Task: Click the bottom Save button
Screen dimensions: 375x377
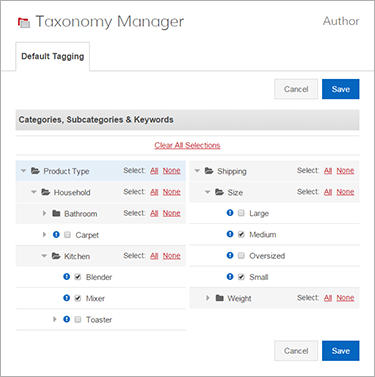Action: click(x=341, y=351)
